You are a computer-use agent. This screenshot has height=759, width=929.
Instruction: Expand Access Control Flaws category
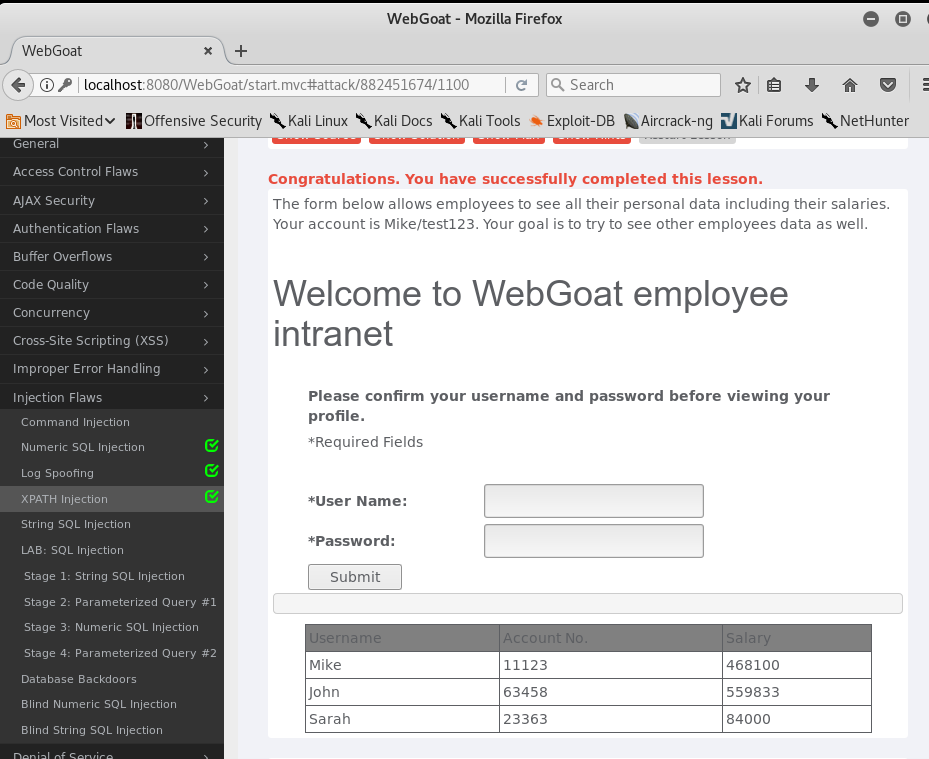[x=112, y=172]
